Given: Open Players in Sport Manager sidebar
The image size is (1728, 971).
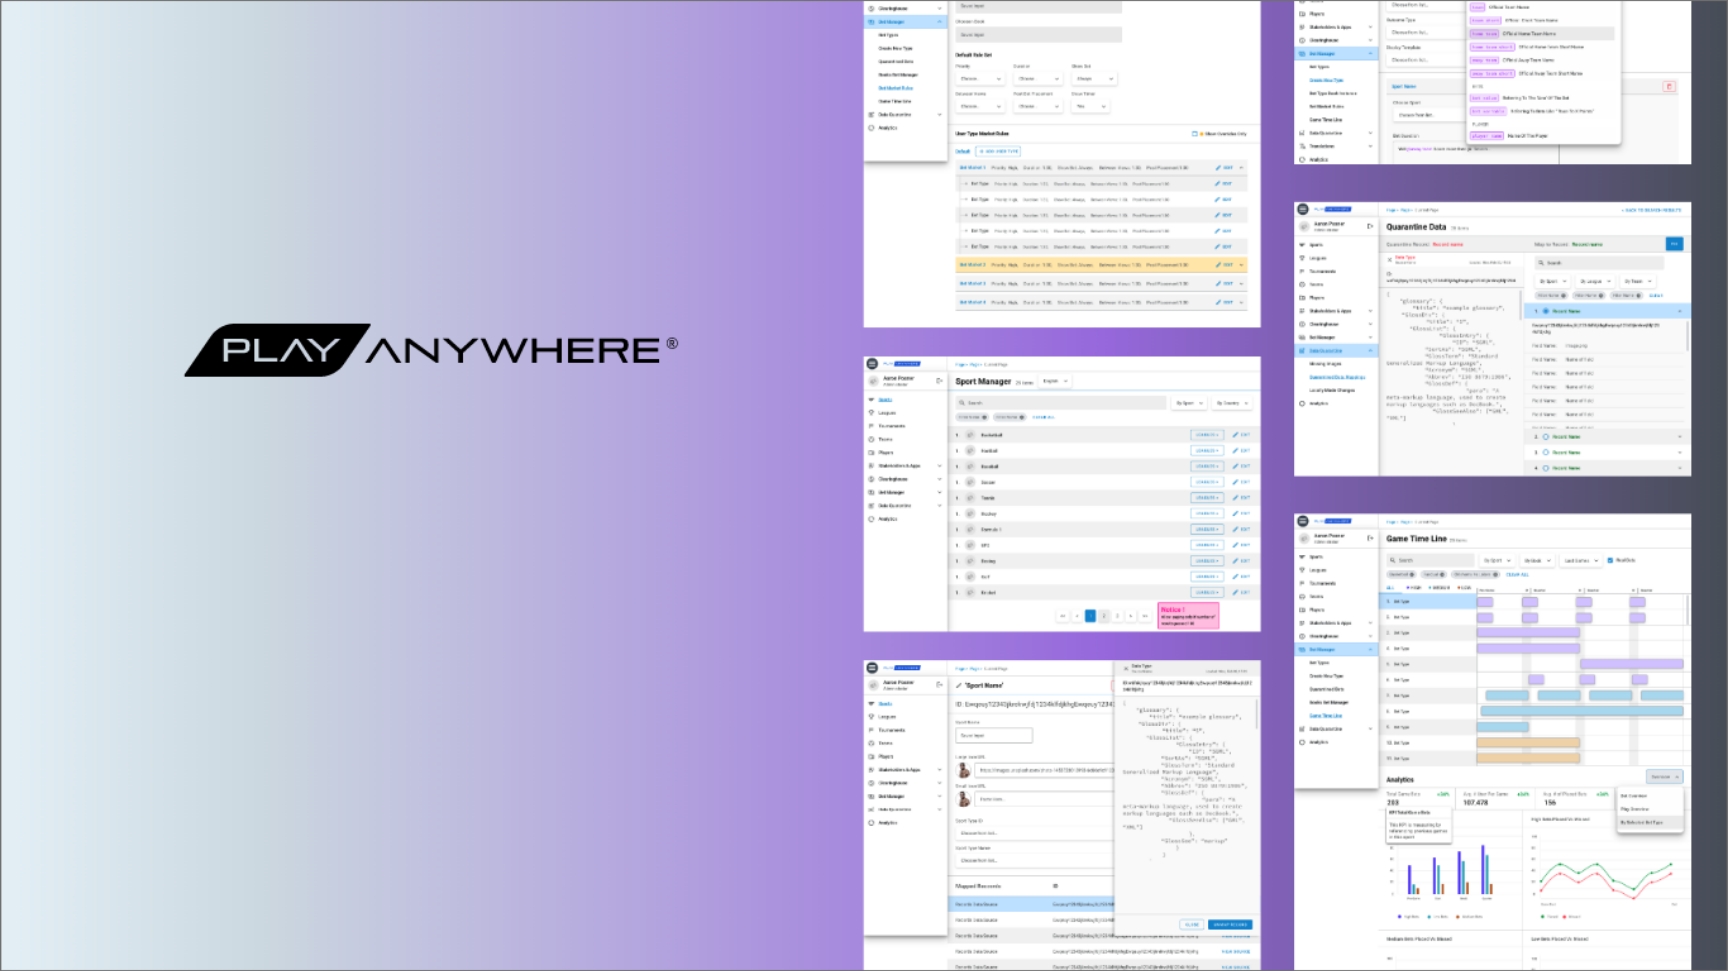Looking at the screenshot, I should coord(886,452).
